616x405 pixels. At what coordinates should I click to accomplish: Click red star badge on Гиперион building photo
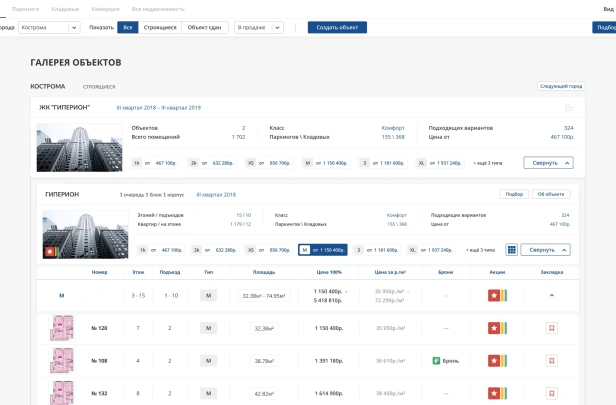point(49,252)
